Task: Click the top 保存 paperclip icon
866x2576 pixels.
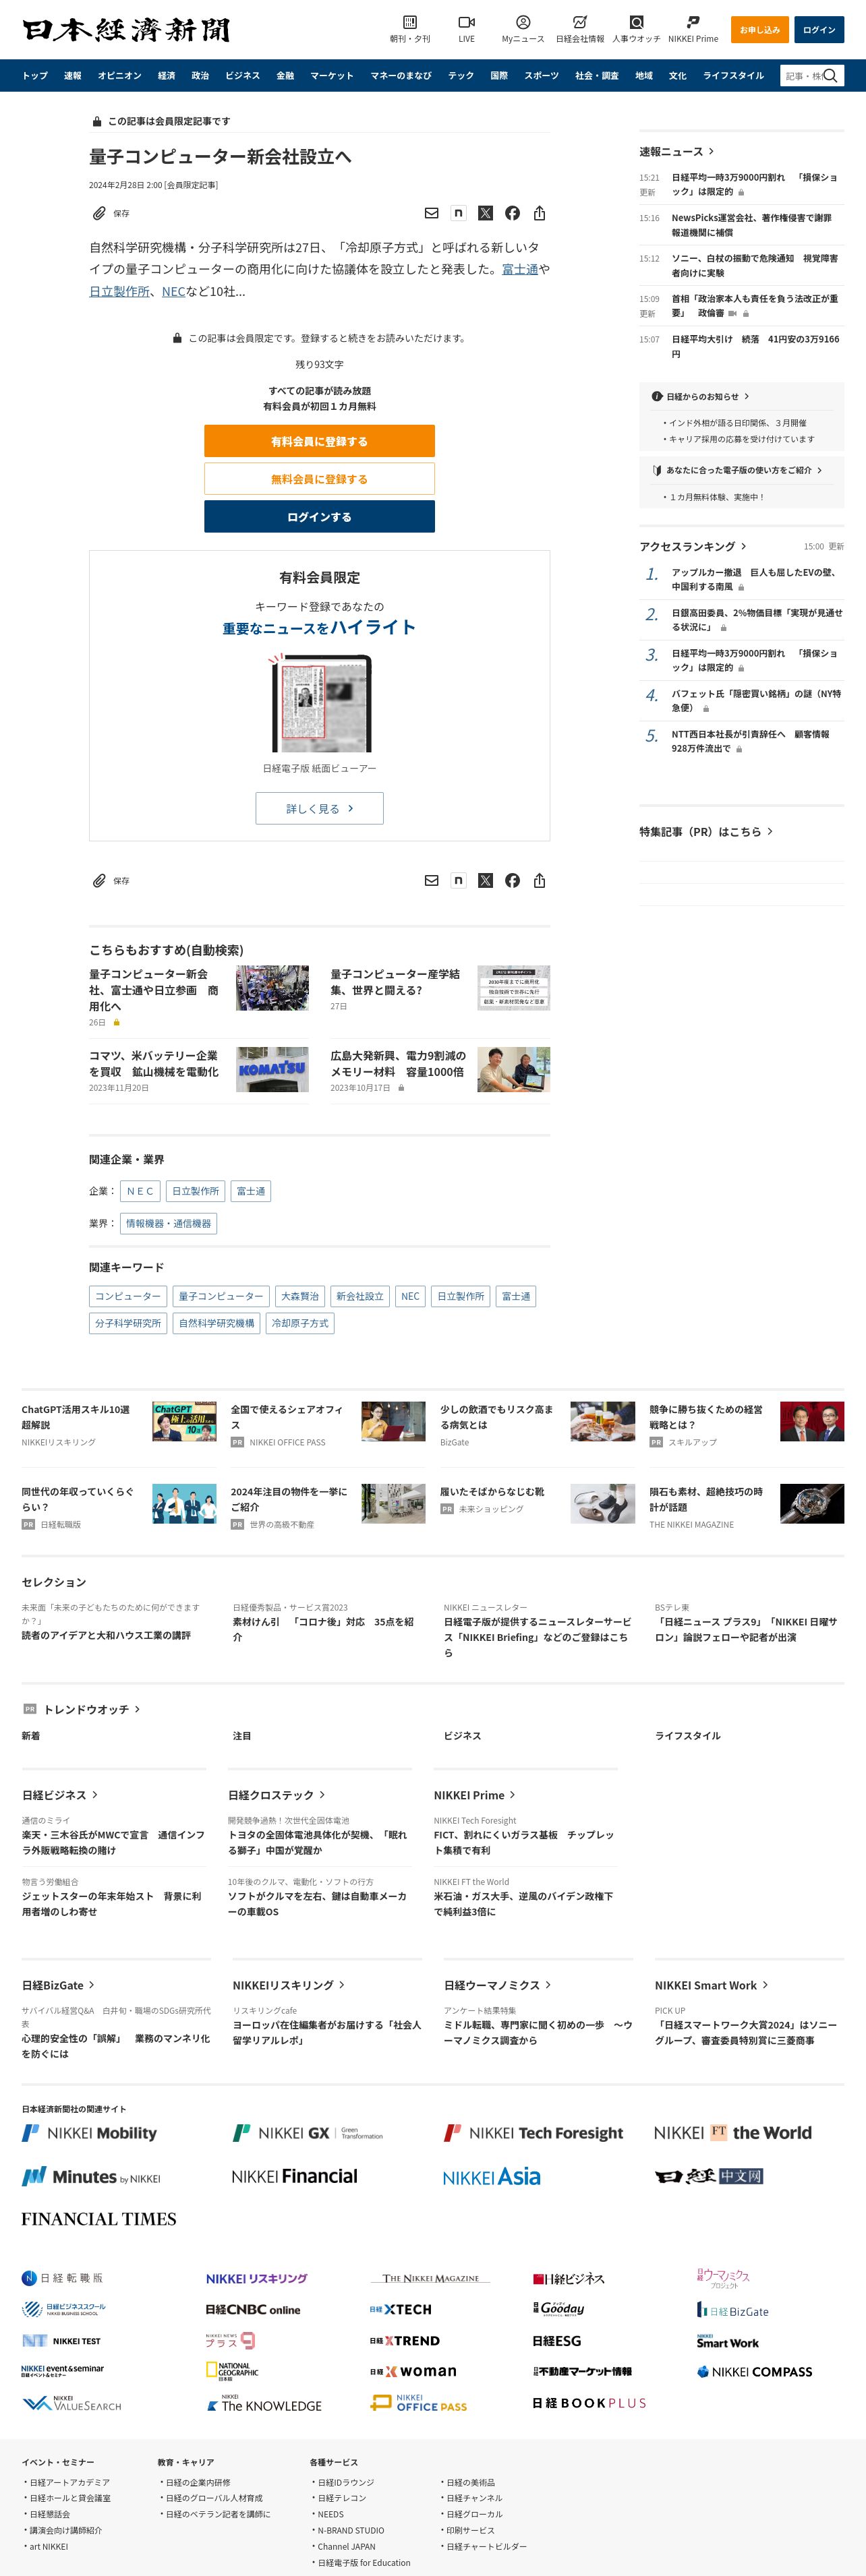Action: (x=99, y=213)
